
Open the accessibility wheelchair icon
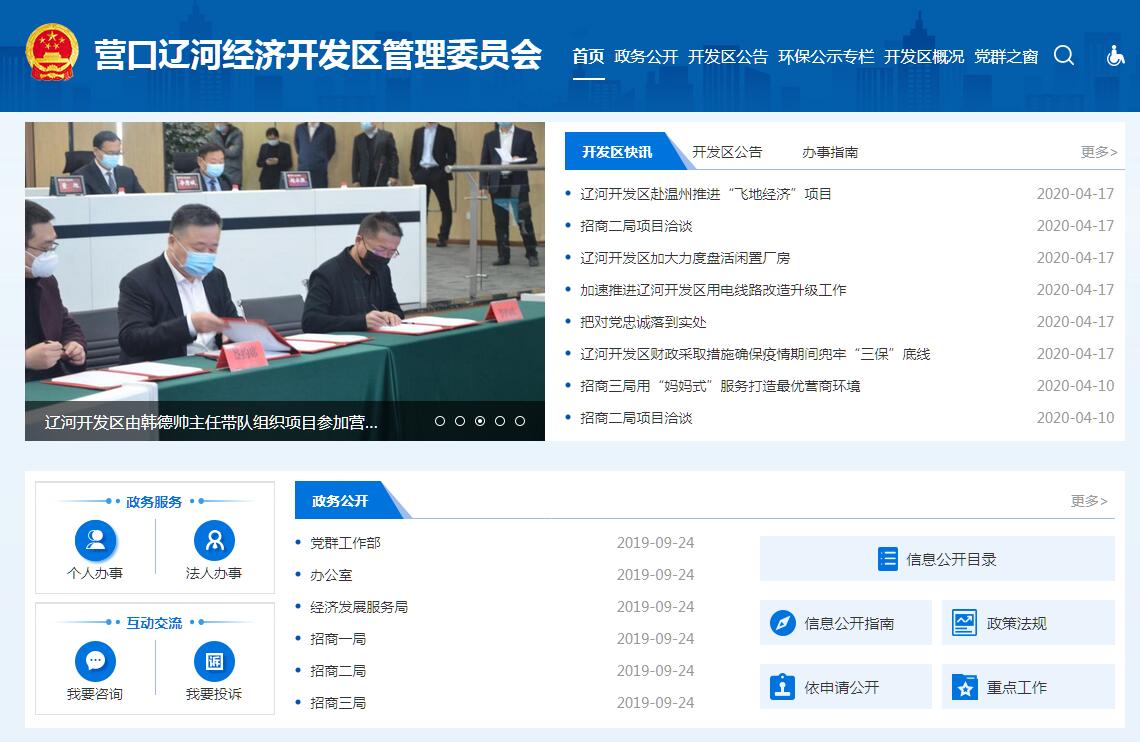(1115, 56)
